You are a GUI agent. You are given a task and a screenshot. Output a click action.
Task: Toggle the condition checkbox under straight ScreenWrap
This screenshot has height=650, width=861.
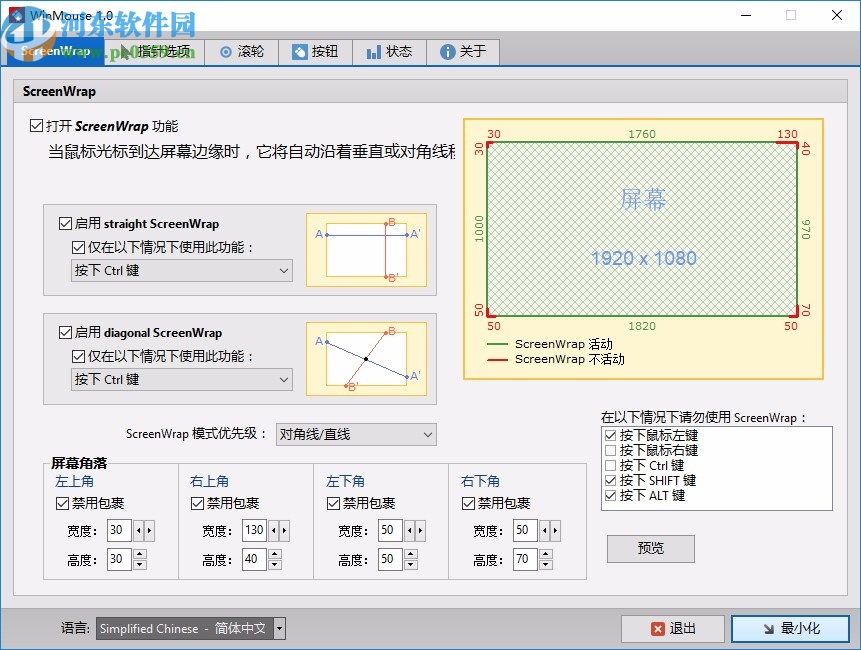tap(79, 248)
